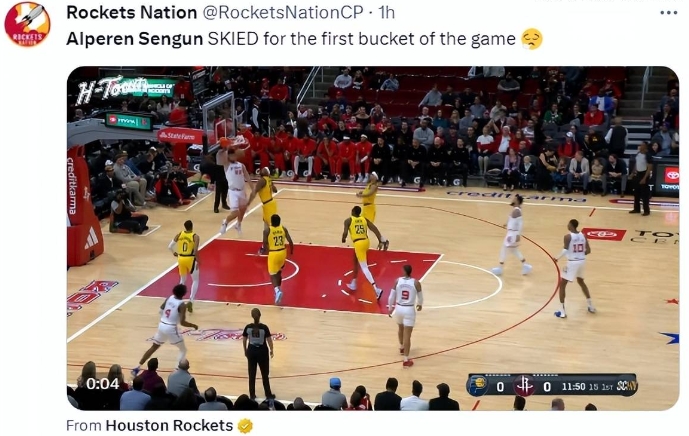Screen dimensions: 689x436
Task: Click the verified badge beside Houston Rockets
Action: [245, 425]
